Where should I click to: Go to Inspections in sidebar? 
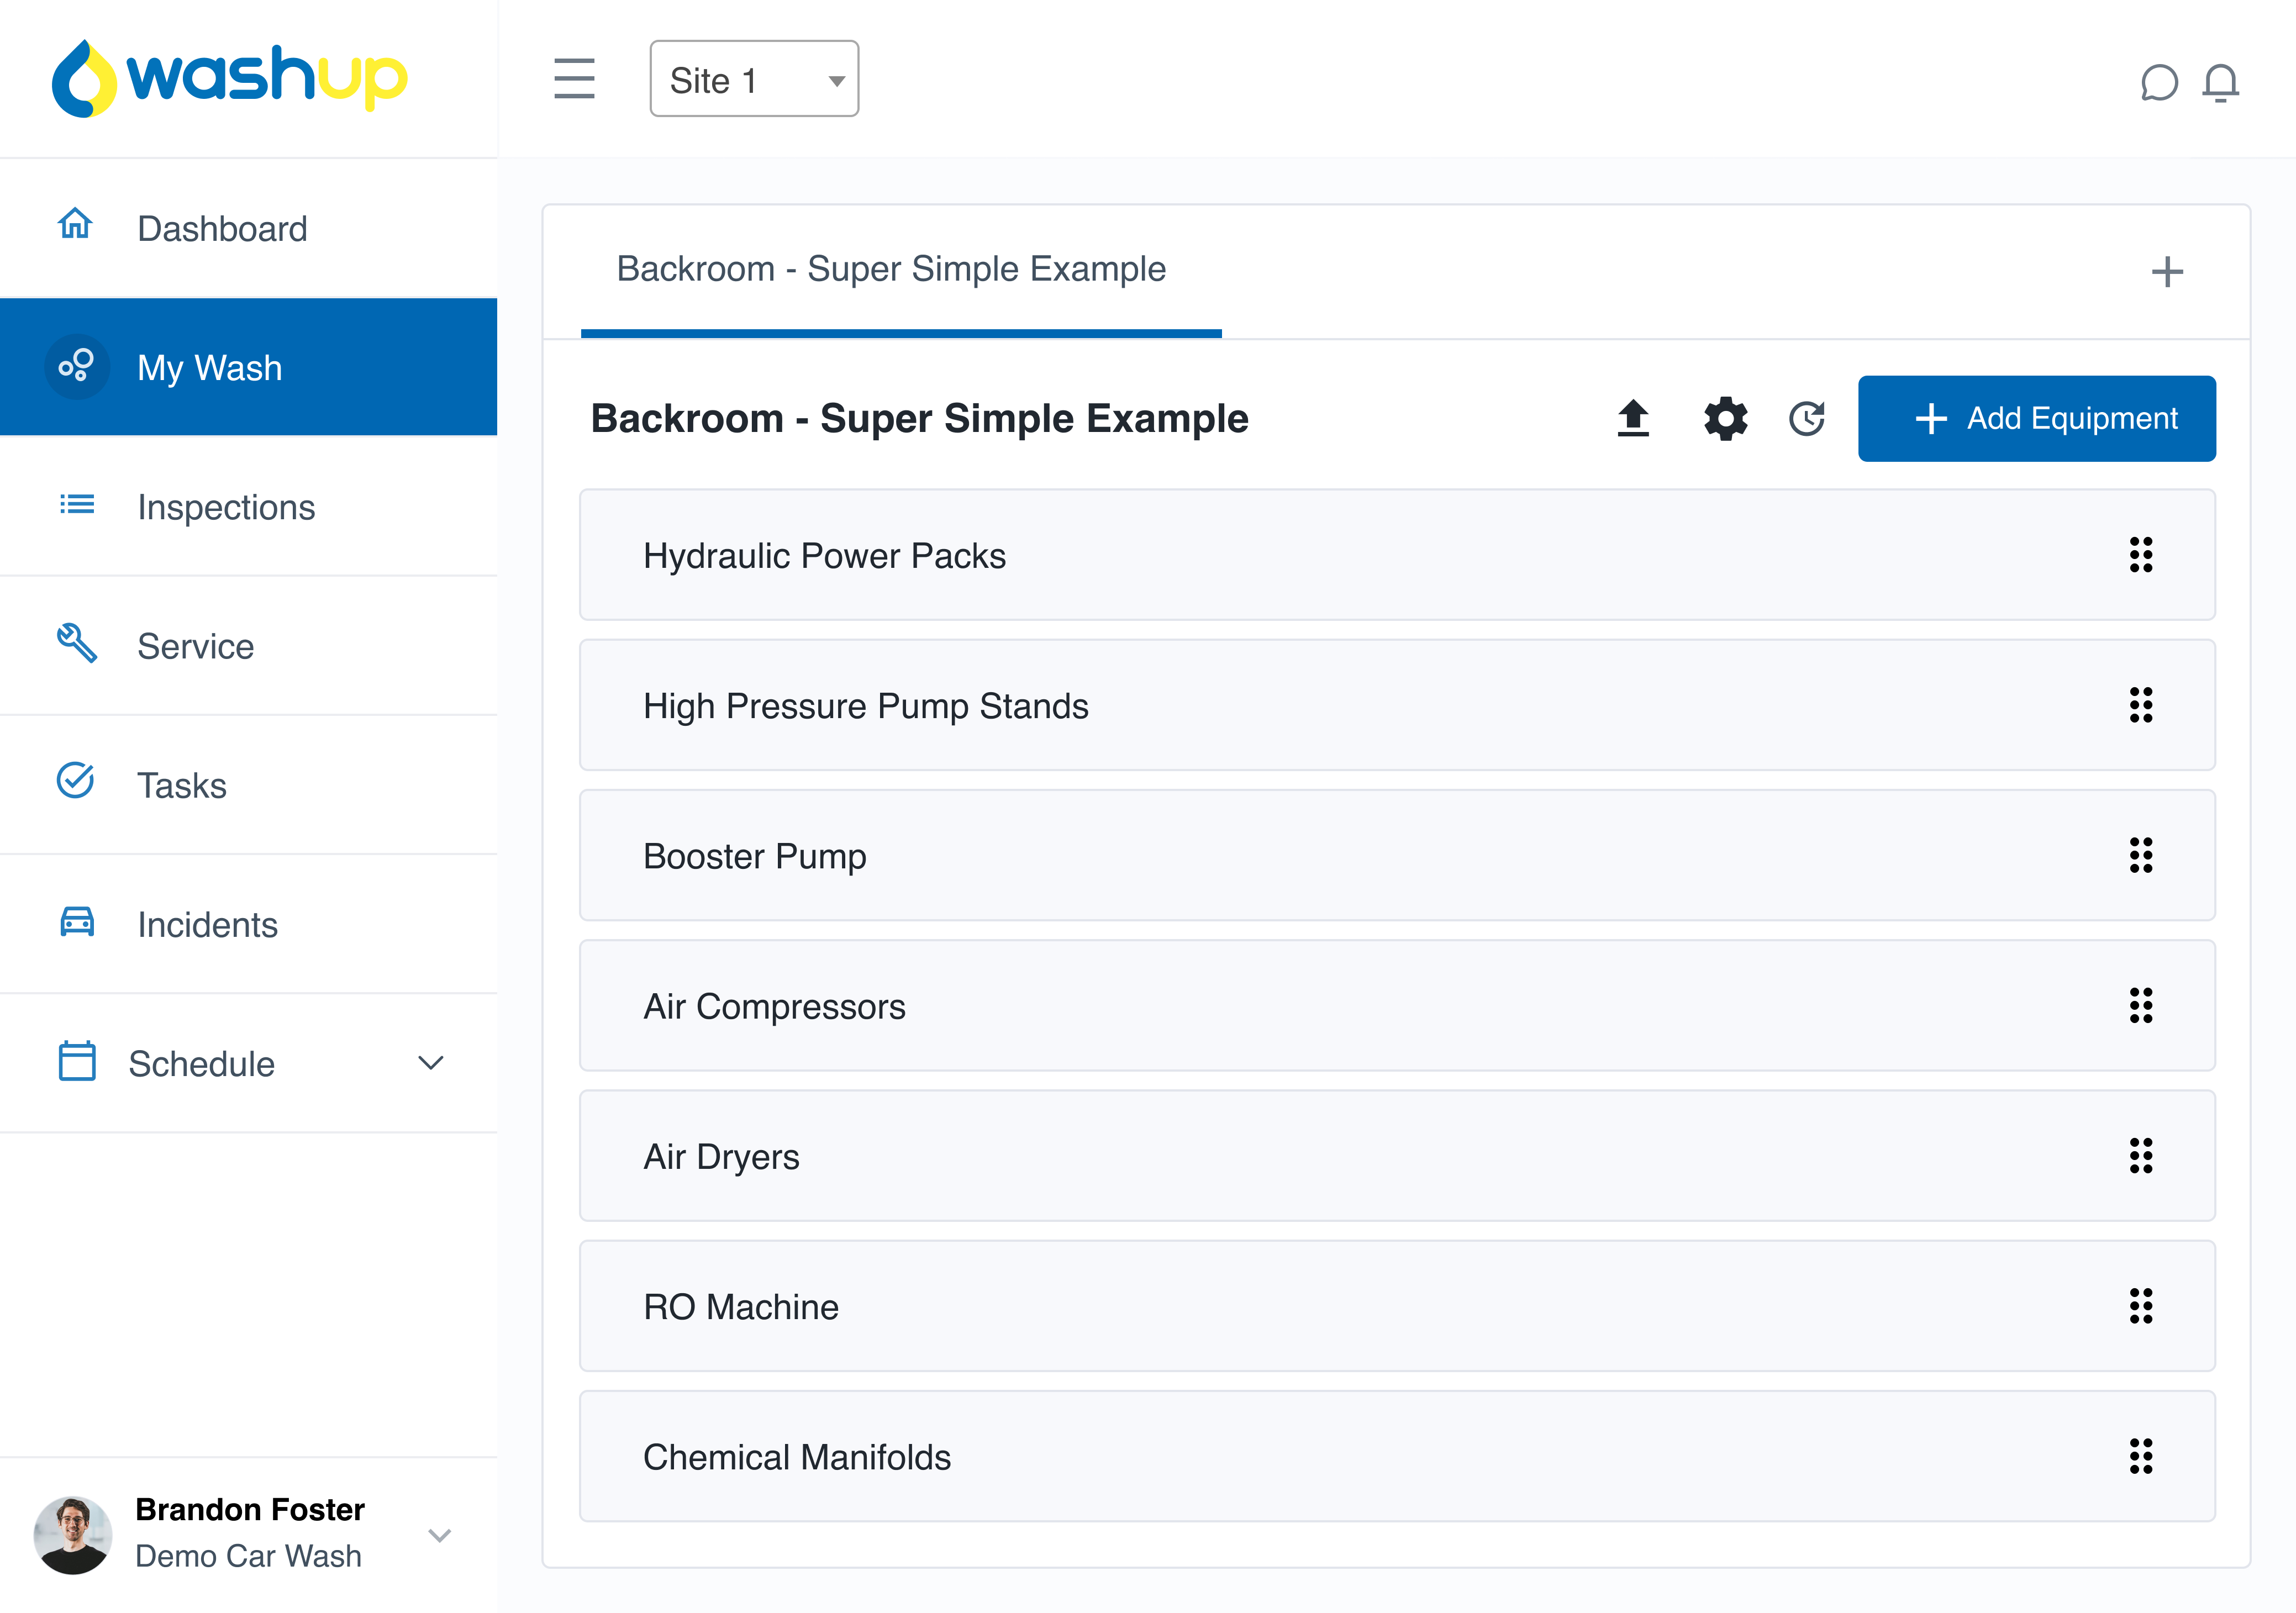click(x=226, y=507)
